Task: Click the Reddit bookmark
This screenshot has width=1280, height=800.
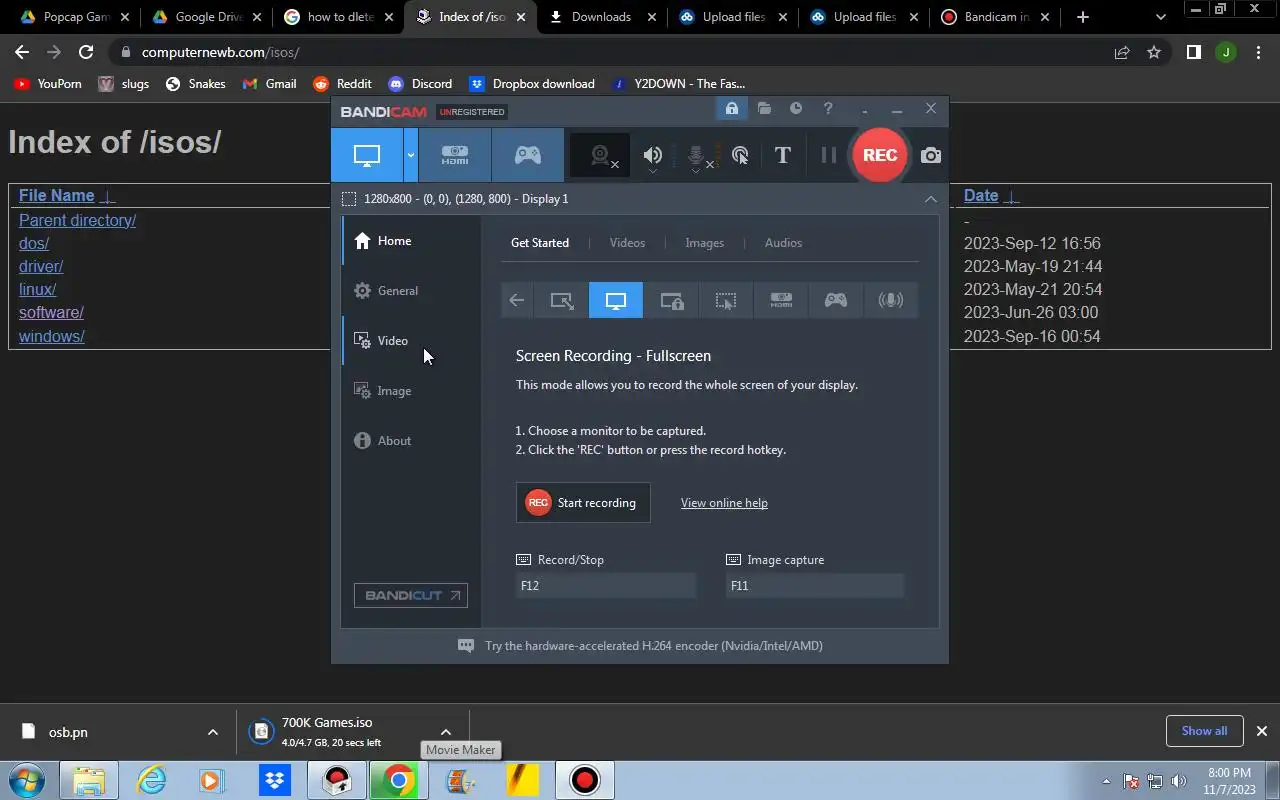Action: [x=342, y=84]
